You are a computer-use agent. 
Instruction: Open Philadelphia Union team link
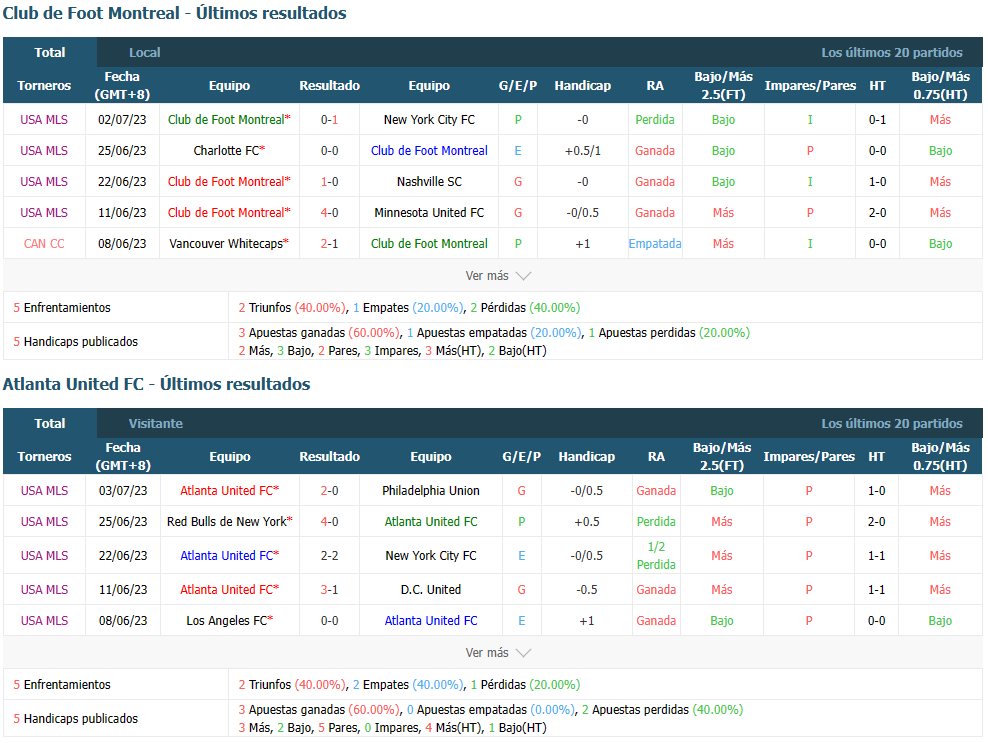pos(430,490)
